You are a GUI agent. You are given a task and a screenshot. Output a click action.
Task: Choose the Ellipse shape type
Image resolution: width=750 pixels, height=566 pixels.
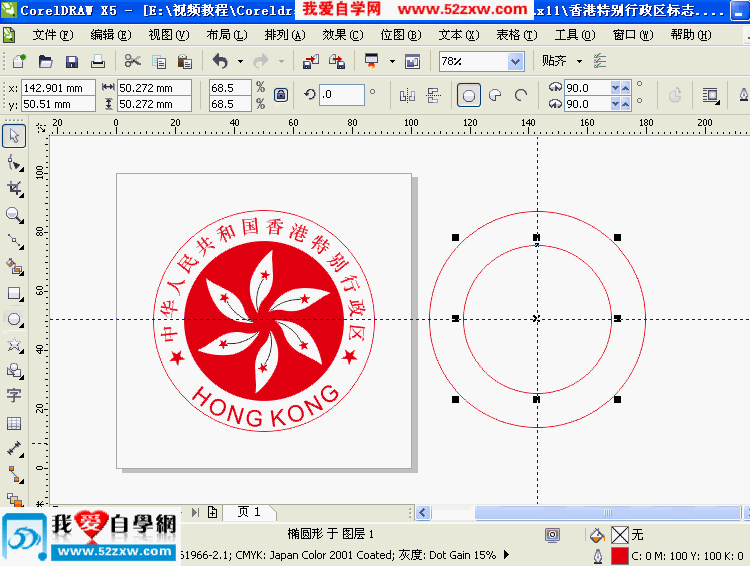click(469, 95)
